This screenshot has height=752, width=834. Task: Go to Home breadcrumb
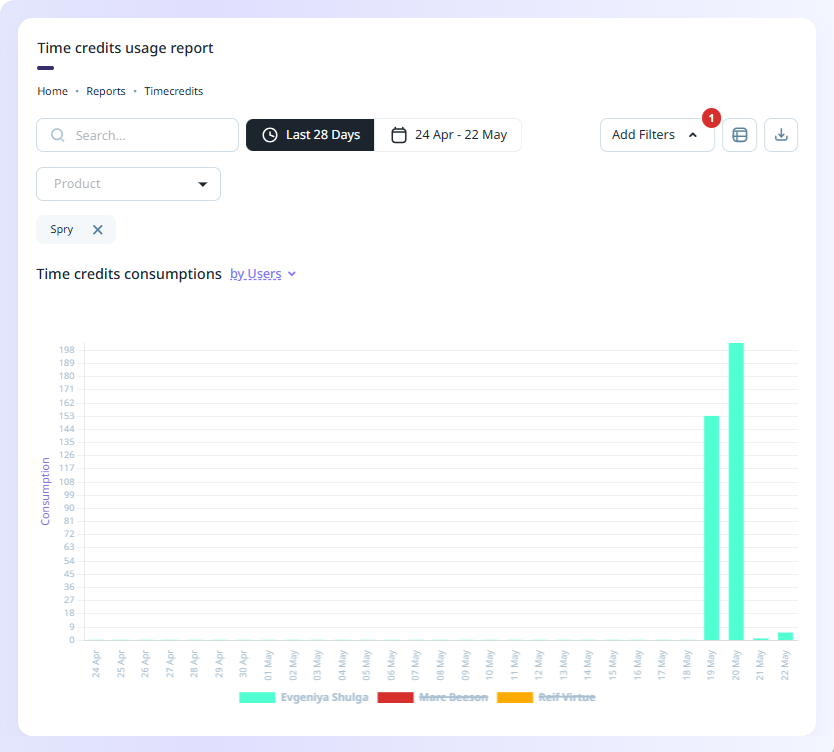(x=53, y=91)
